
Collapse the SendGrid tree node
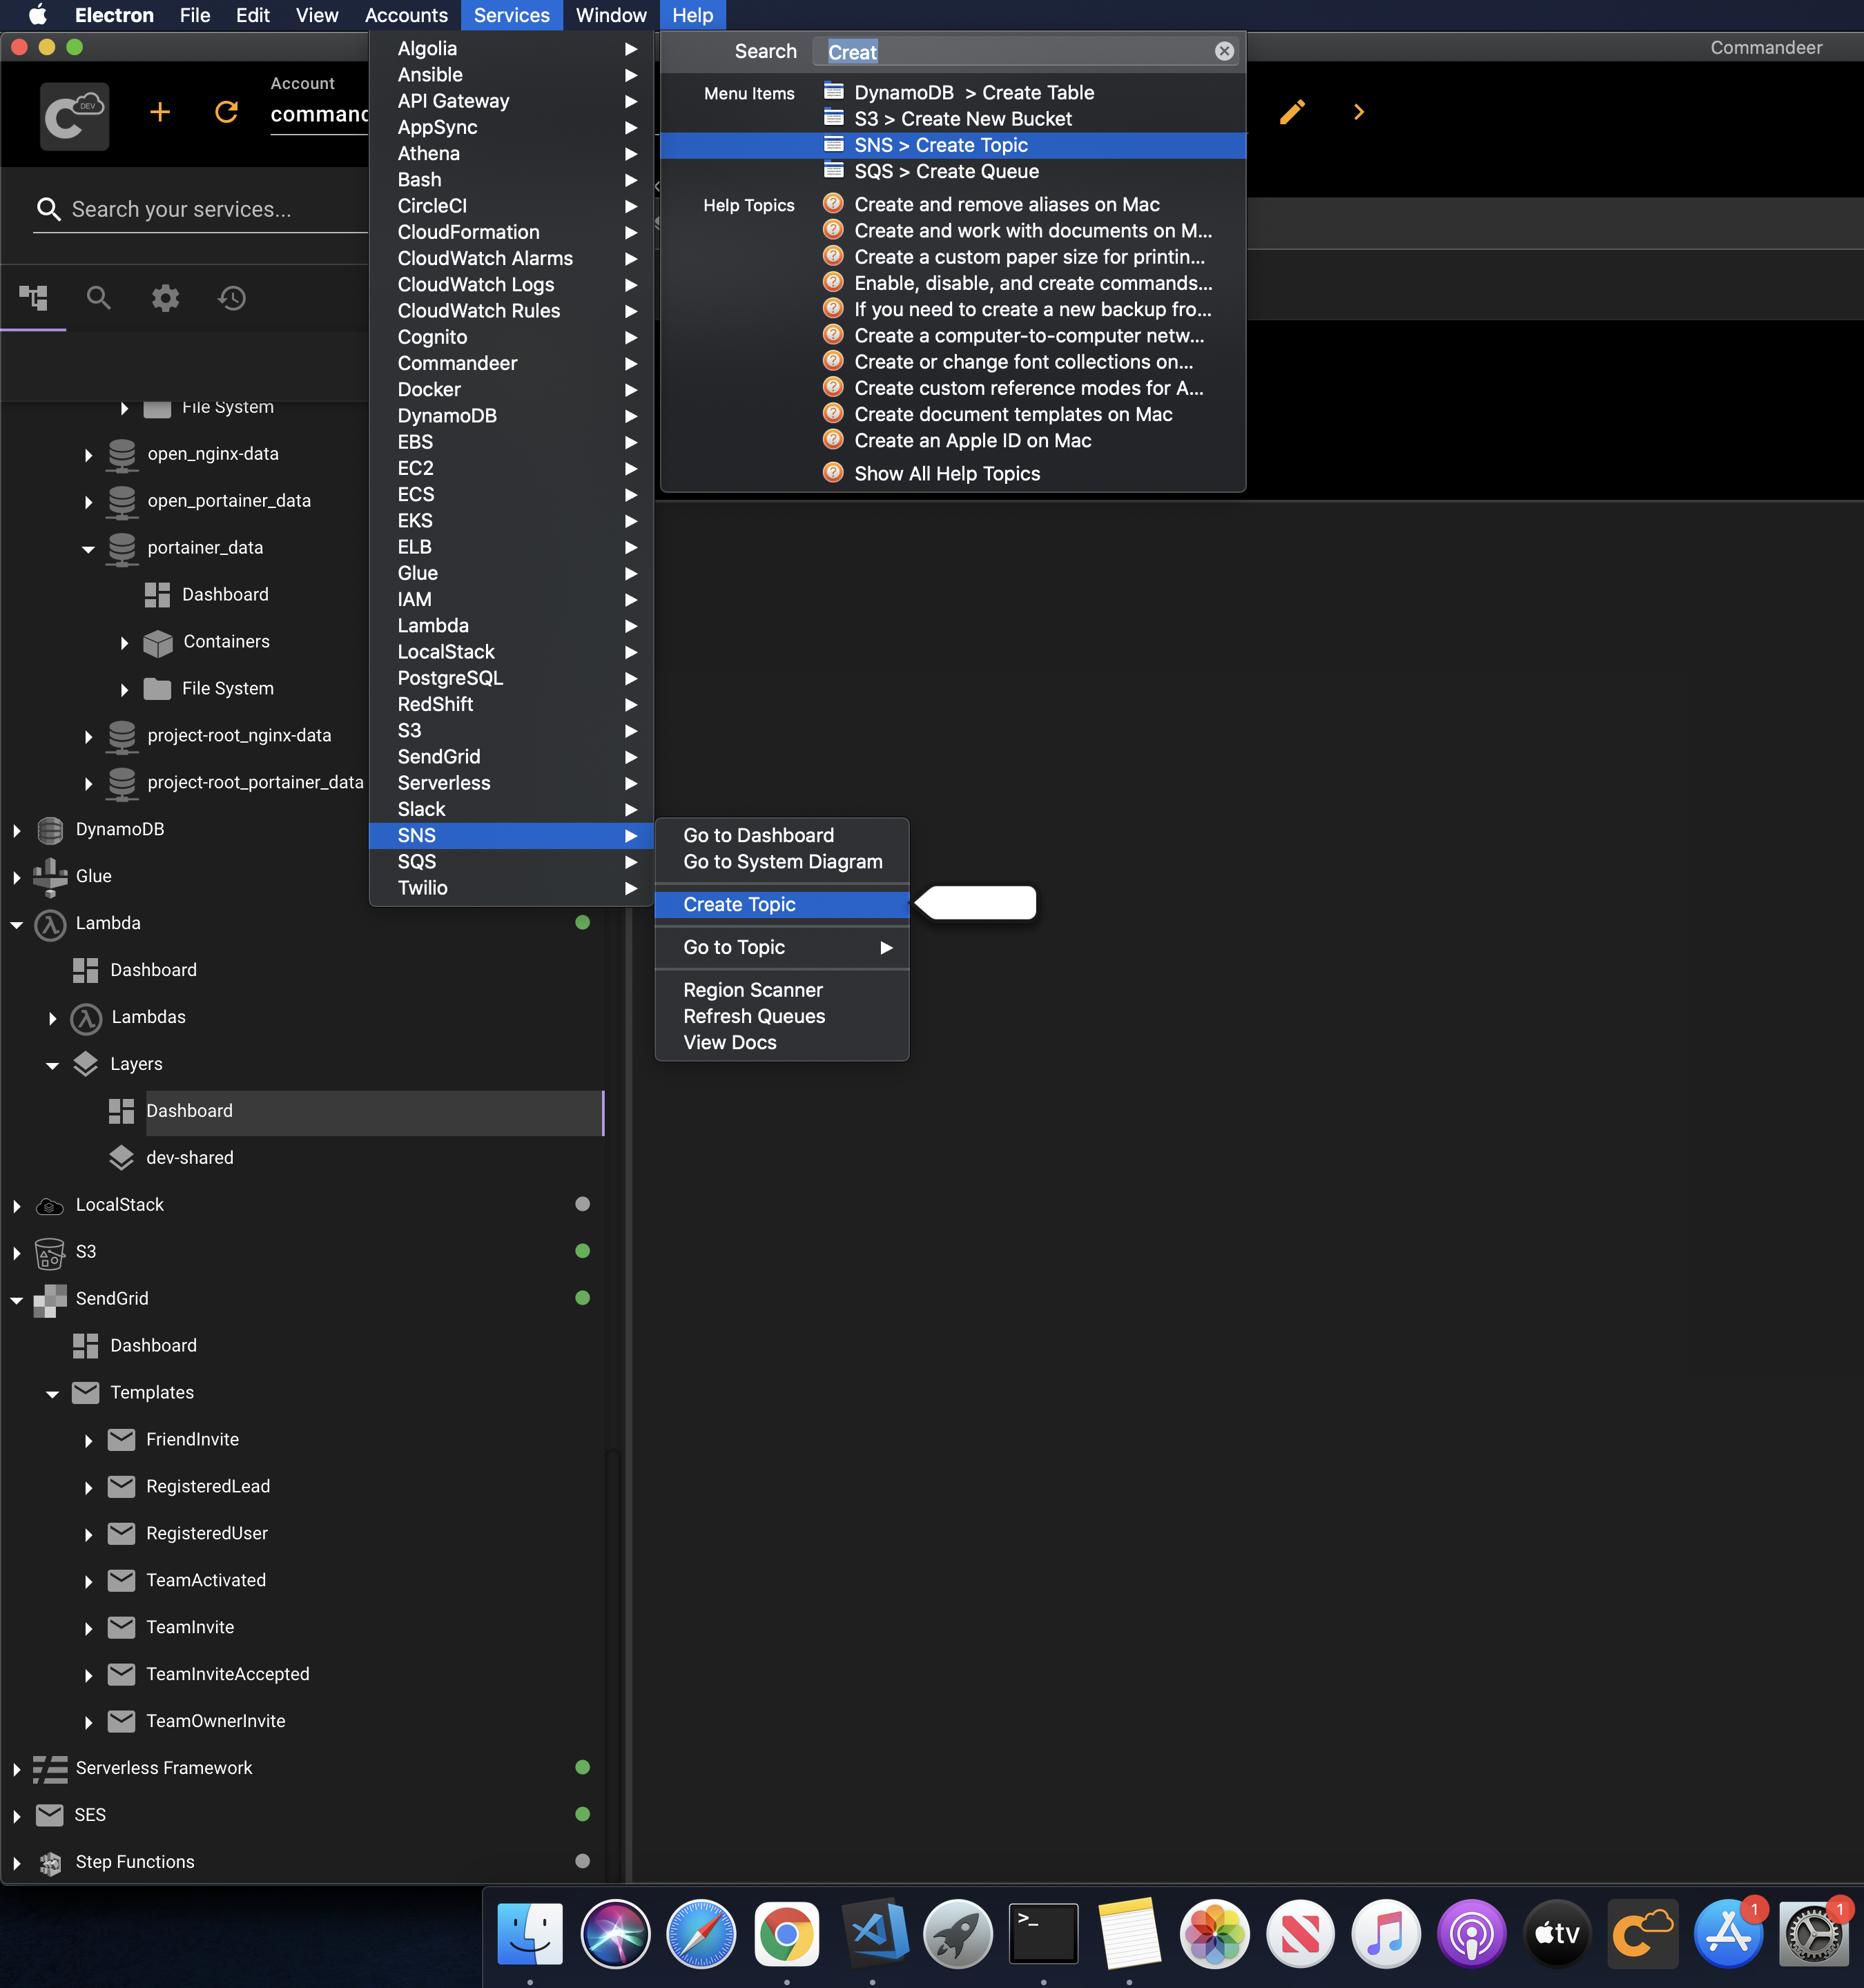[x=17, y=1300]
